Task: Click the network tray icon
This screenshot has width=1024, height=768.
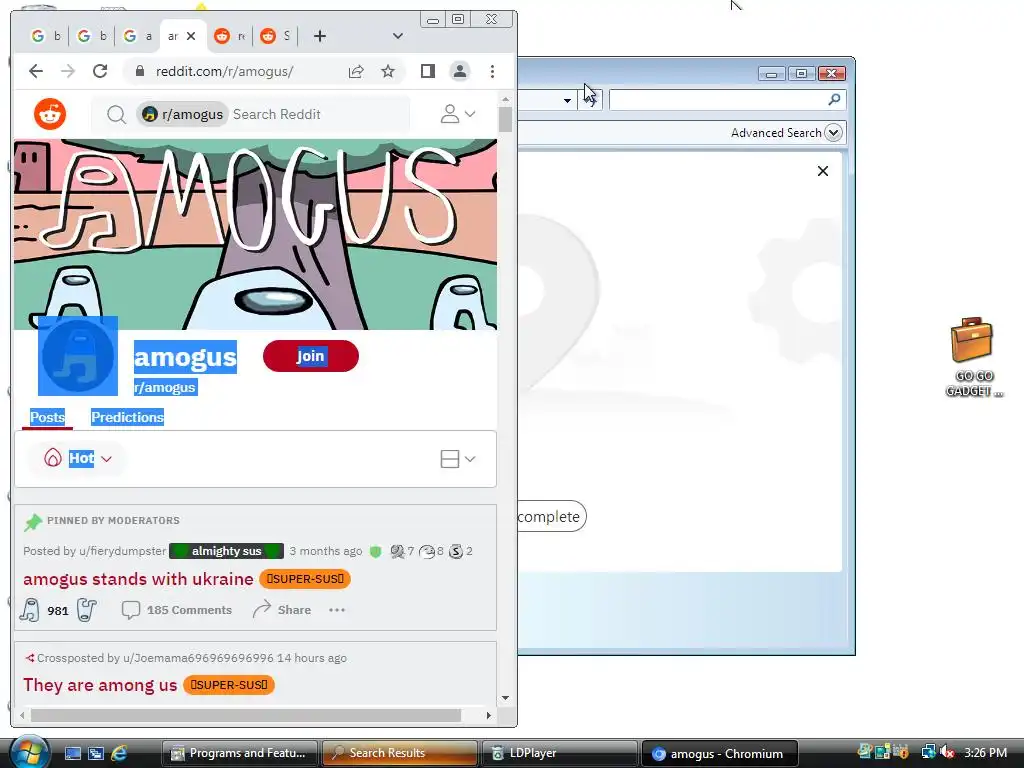Action: (x=929, y=752)
